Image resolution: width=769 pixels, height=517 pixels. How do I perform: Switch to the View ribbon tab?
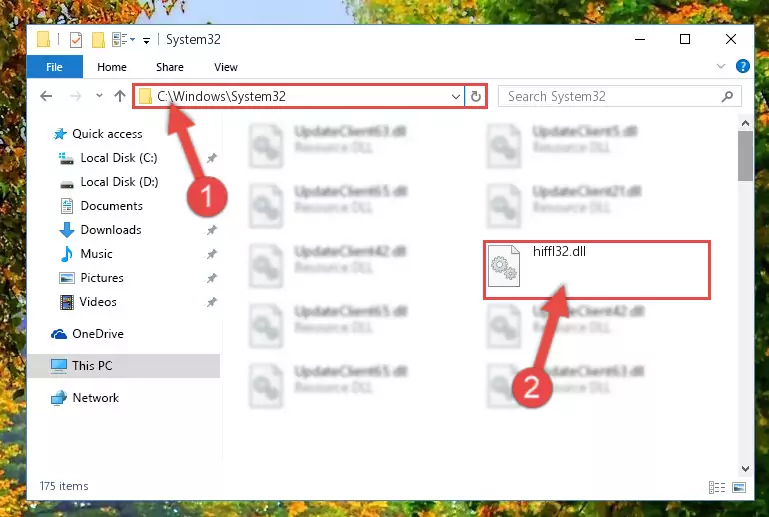[x=226, y=67]
